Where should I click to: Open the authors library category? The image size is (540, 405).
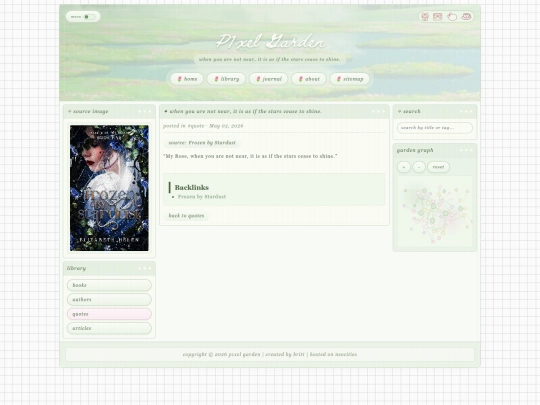point(109,300)
